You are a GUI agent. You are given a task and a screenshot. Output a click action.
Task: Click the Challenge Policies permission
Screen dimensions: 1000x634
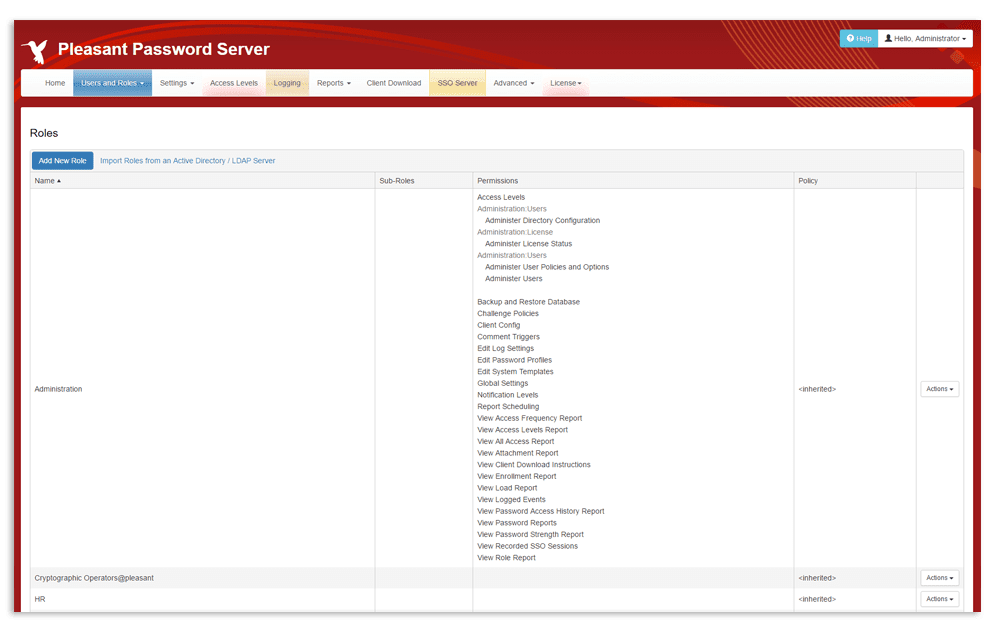(508, 314)
